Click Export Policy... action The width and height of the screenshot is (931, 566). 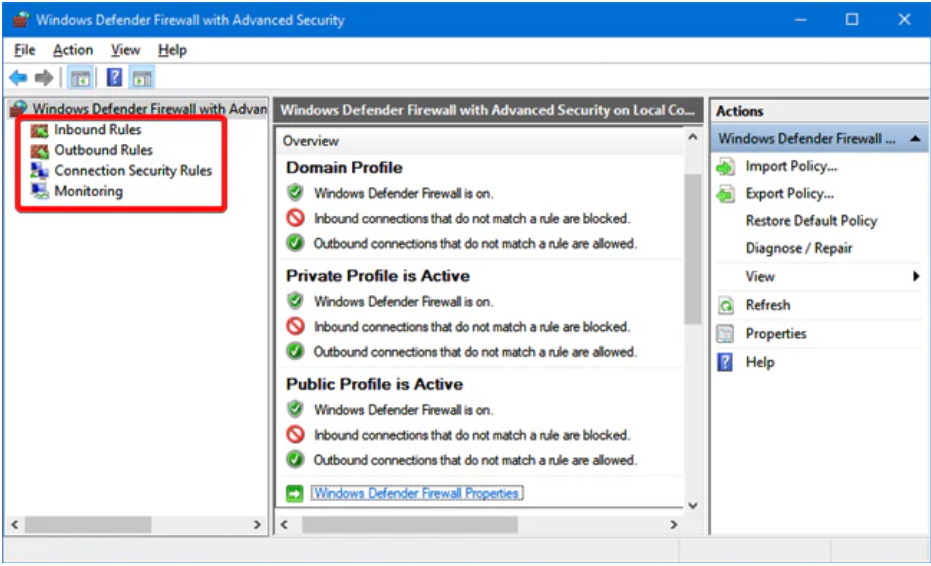point(790,194)
